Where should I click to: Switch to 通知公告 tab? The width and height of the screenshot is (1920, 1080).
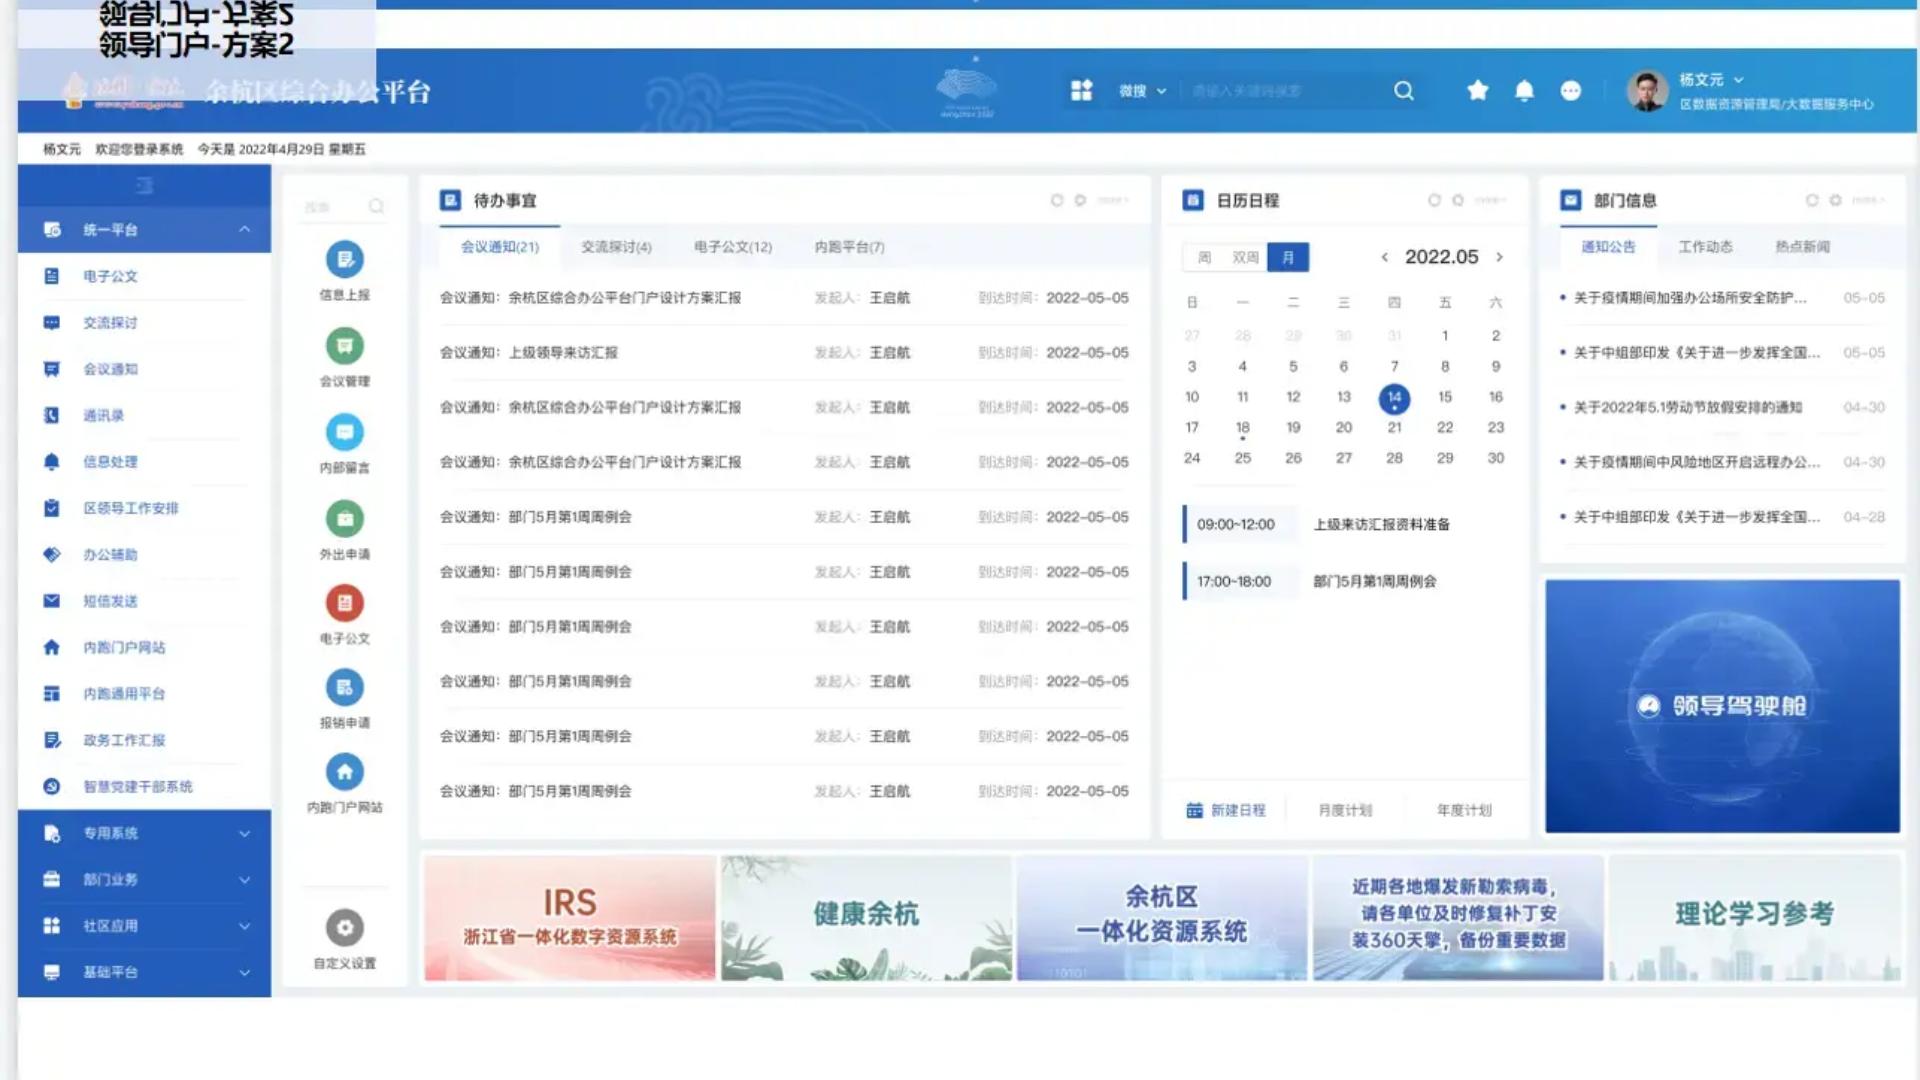1608,247
